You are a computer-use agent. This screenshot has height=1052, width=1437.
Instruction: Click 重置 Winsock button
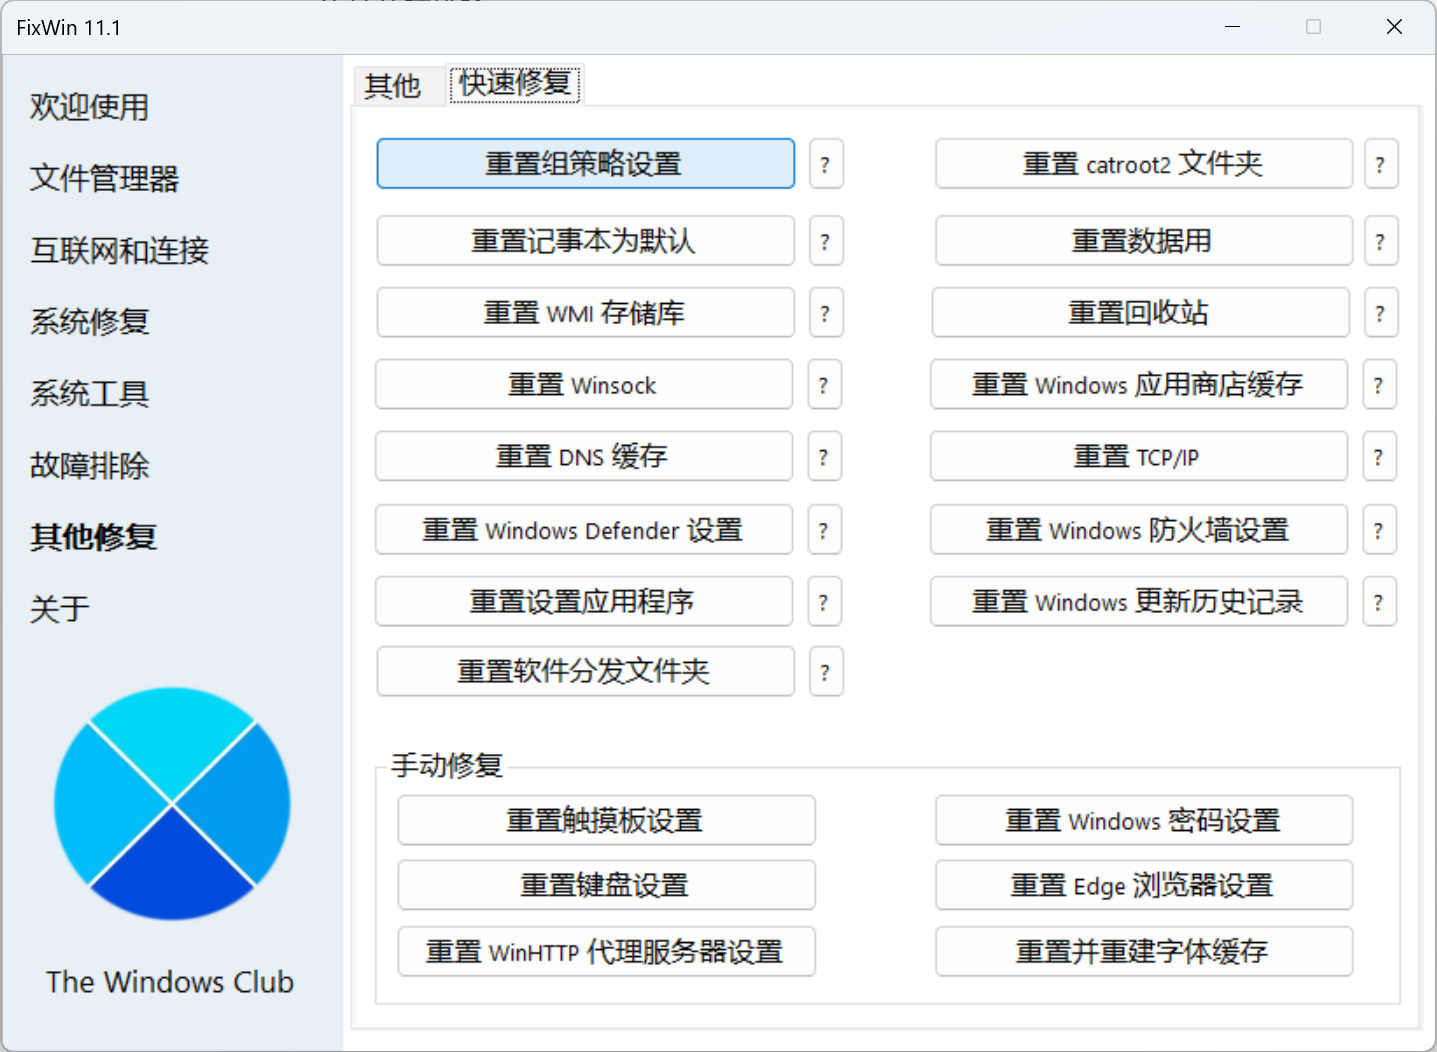[583, 384]
